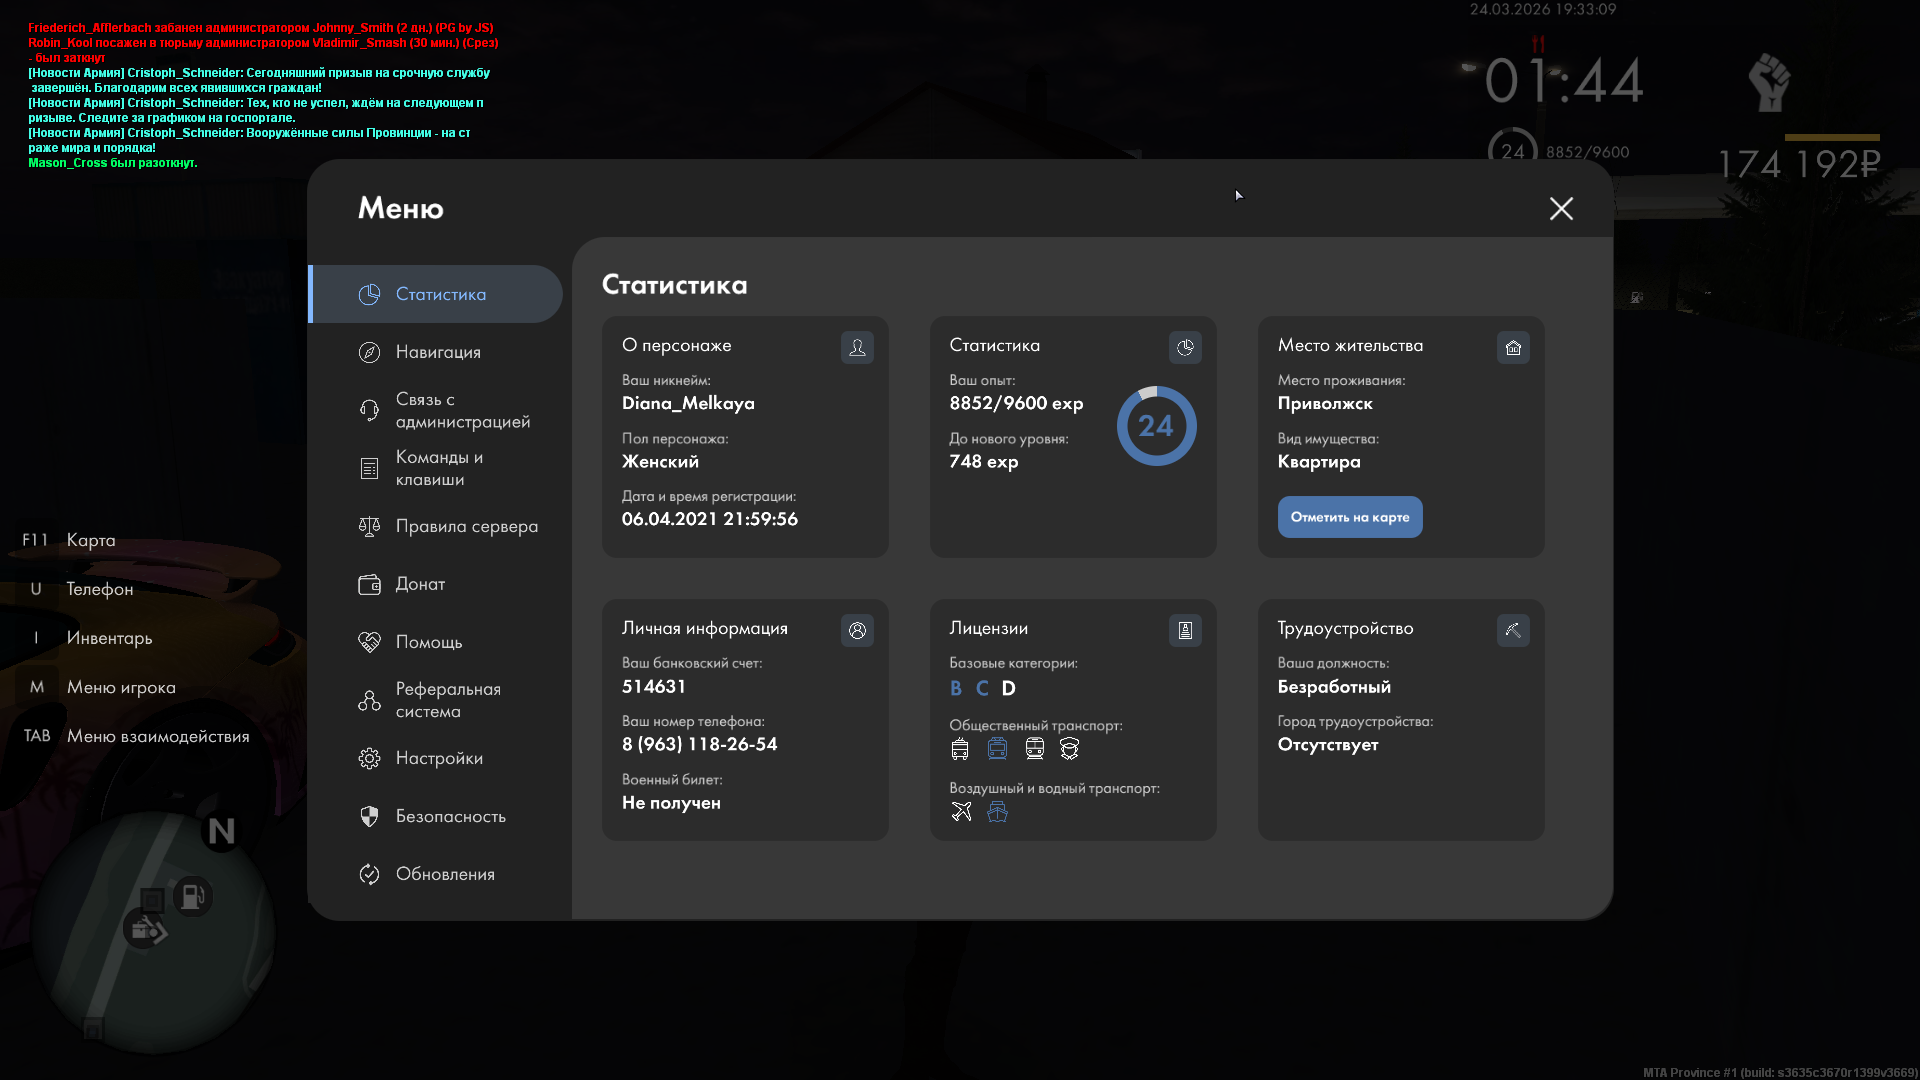Open the Навигация menu section
The height and width of the screenshot is (1080, 1920).
point(437,352)
